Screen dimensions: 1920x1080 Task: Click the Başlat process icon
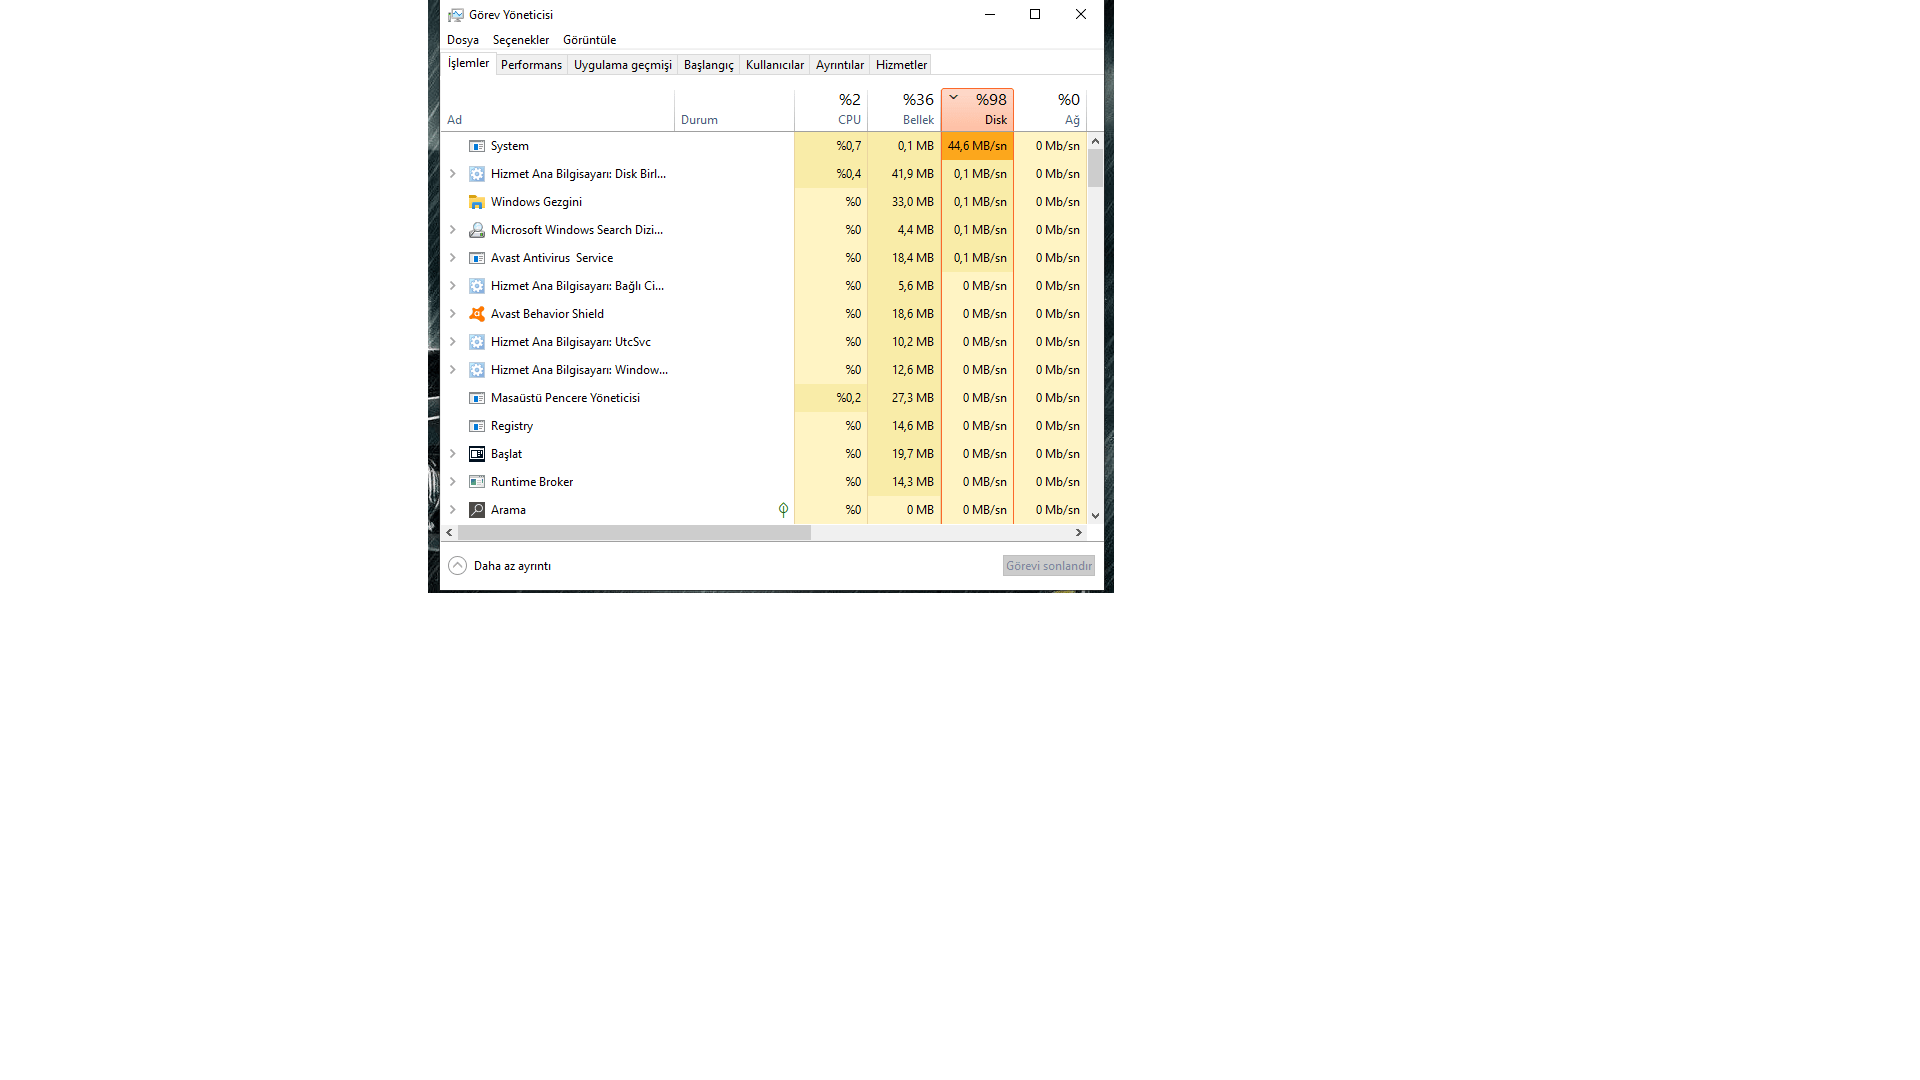[x=477, y=454]
